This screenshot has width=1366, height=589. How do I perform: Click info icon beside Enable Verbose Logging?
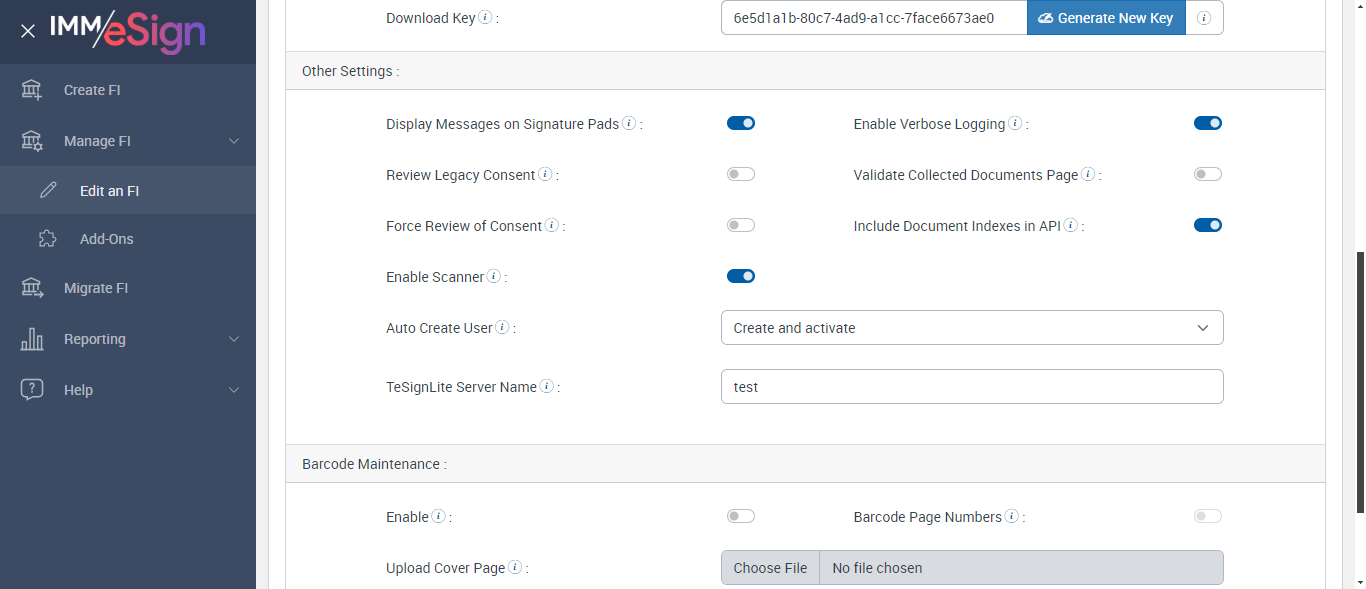[x=1015, y=124]
